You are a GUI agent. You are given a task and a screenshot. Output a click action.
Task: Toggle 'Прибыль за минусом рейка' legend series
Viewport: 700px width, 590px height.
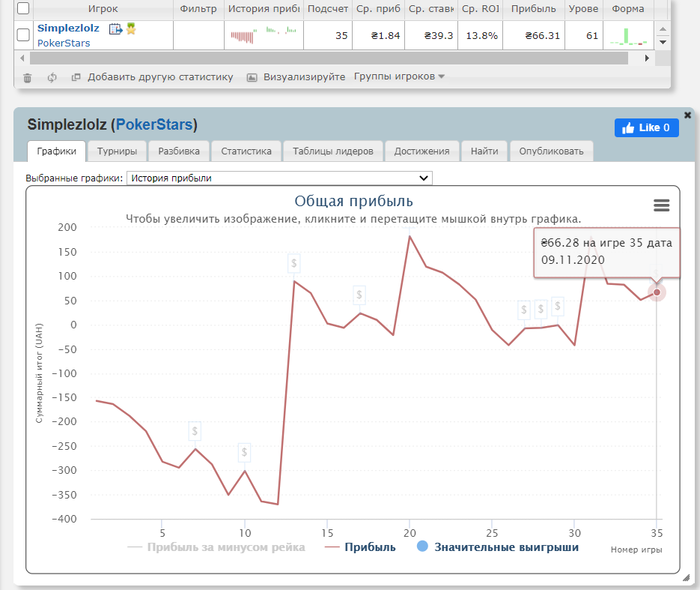point(216,547)
